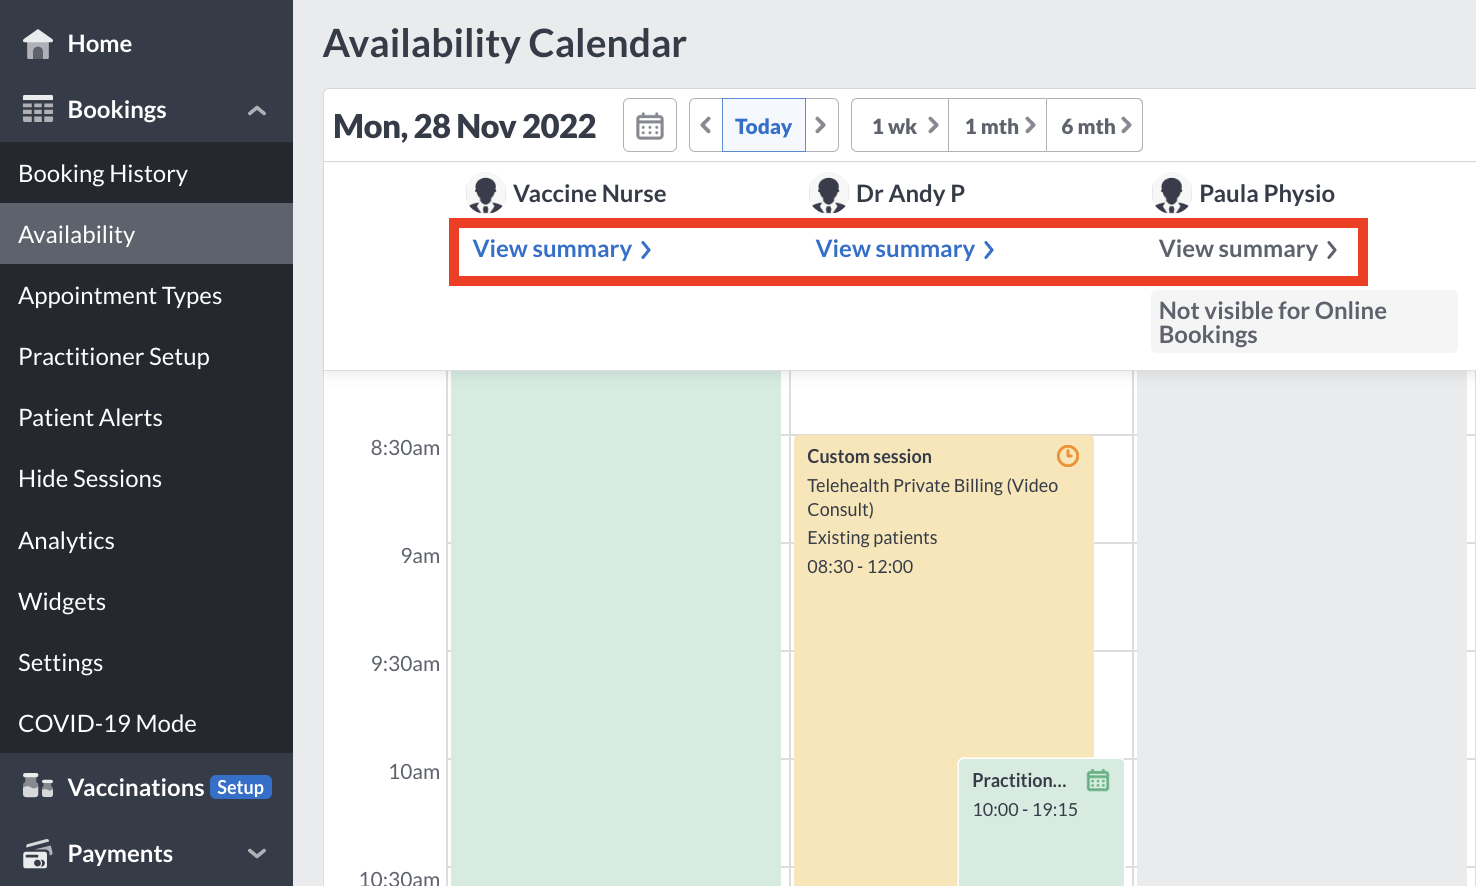Advance to the next day with the right chevron
This screenshot has height=886, width=1476.
coord(819,124)
